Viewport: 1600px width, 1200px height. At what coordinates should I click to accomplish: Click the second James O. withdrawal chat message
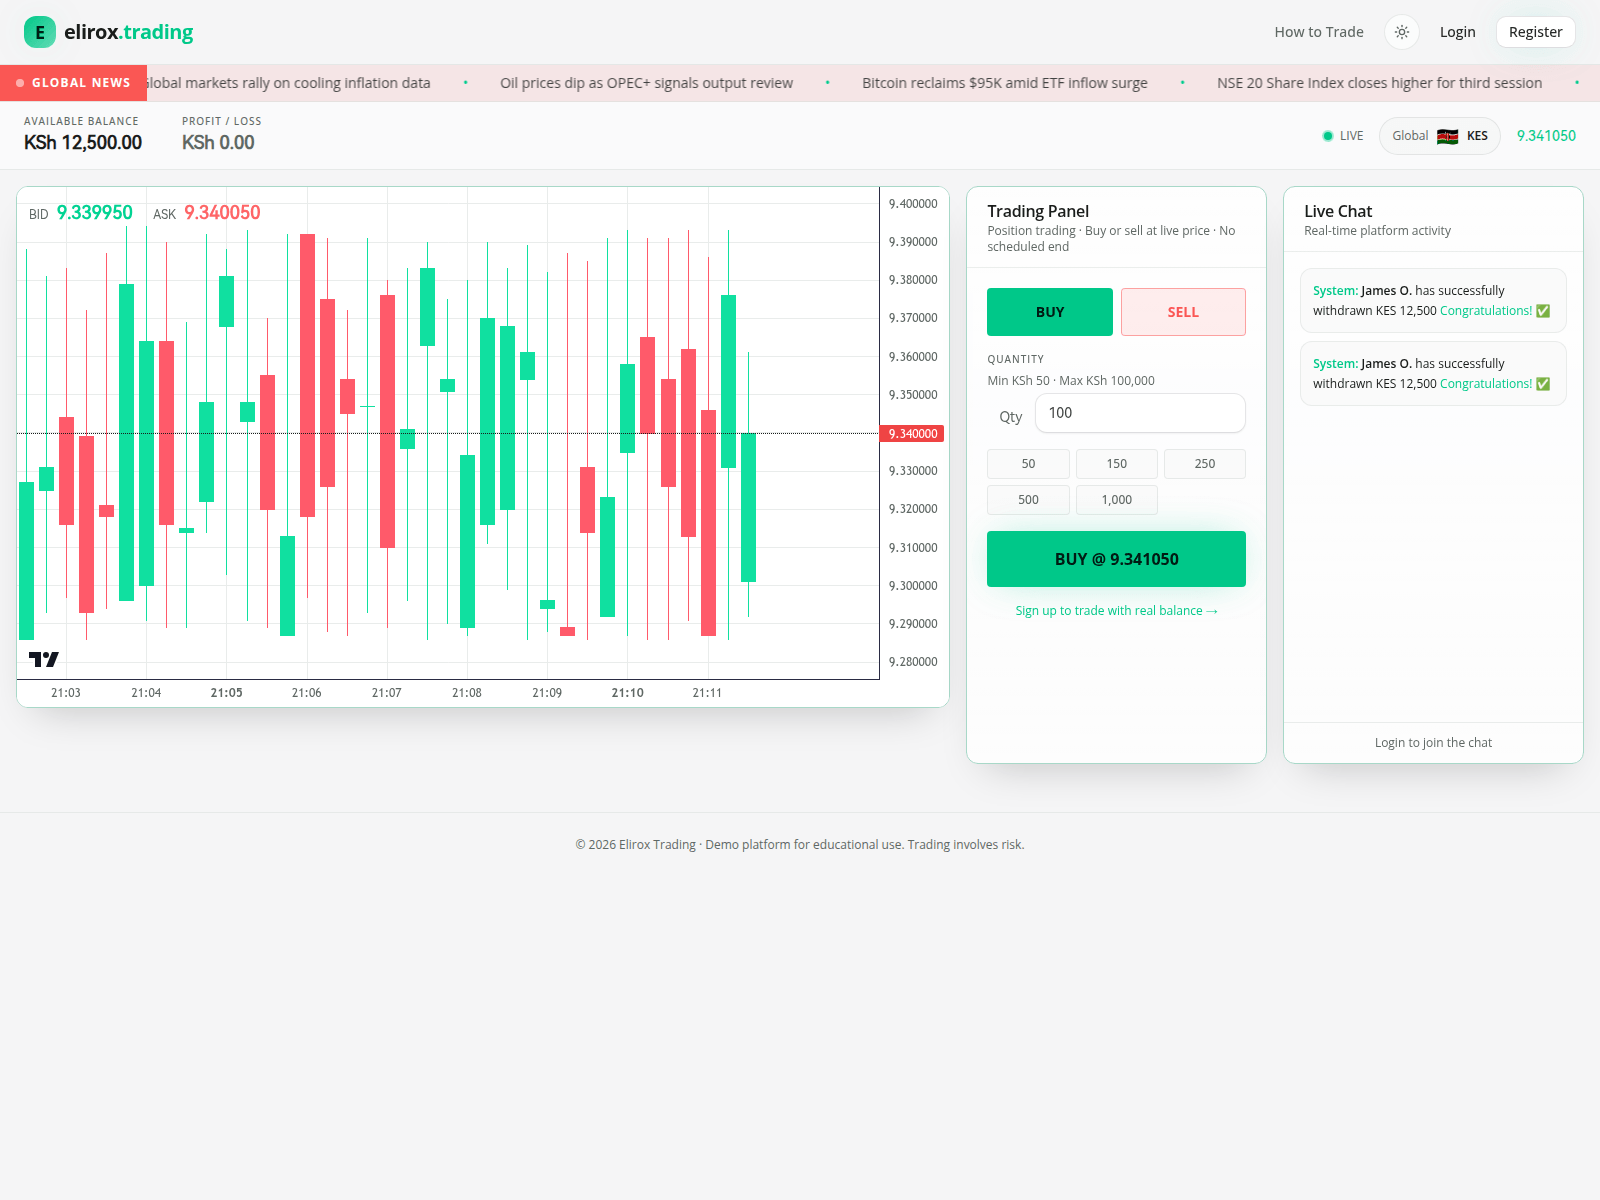pos(1433,374)
